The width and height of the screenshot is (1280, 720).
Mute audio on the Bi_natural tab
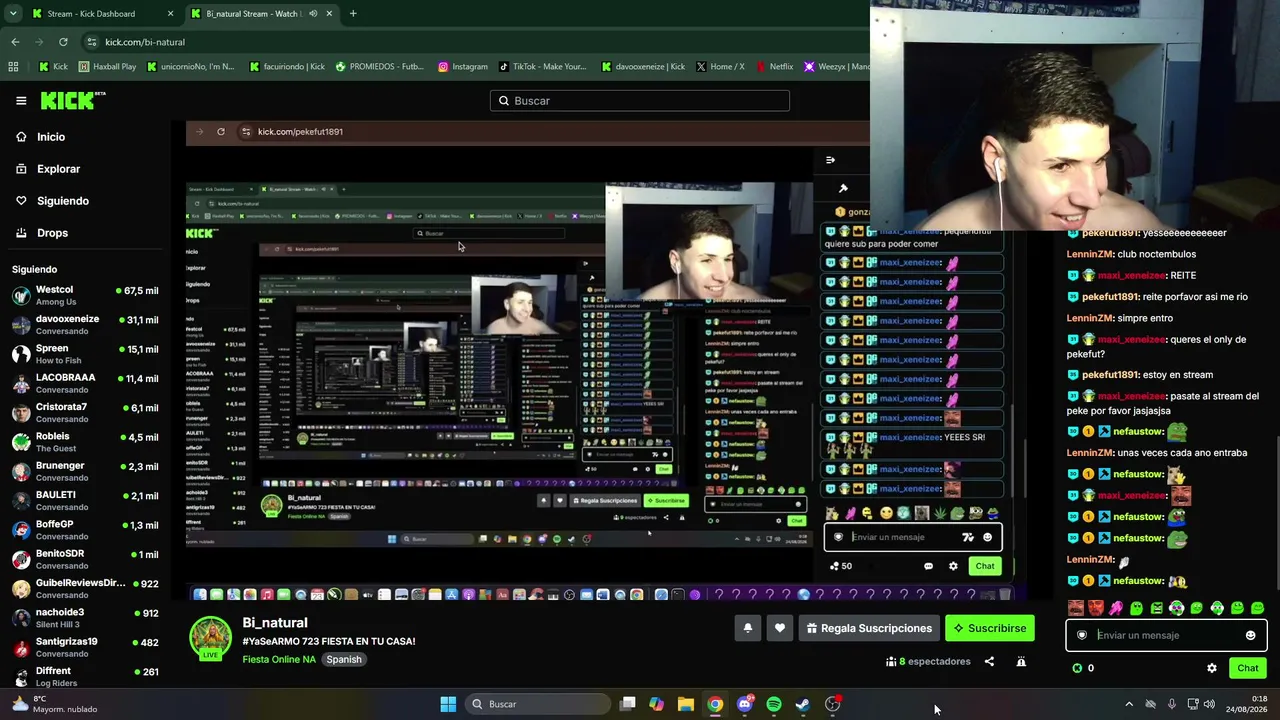313,14
